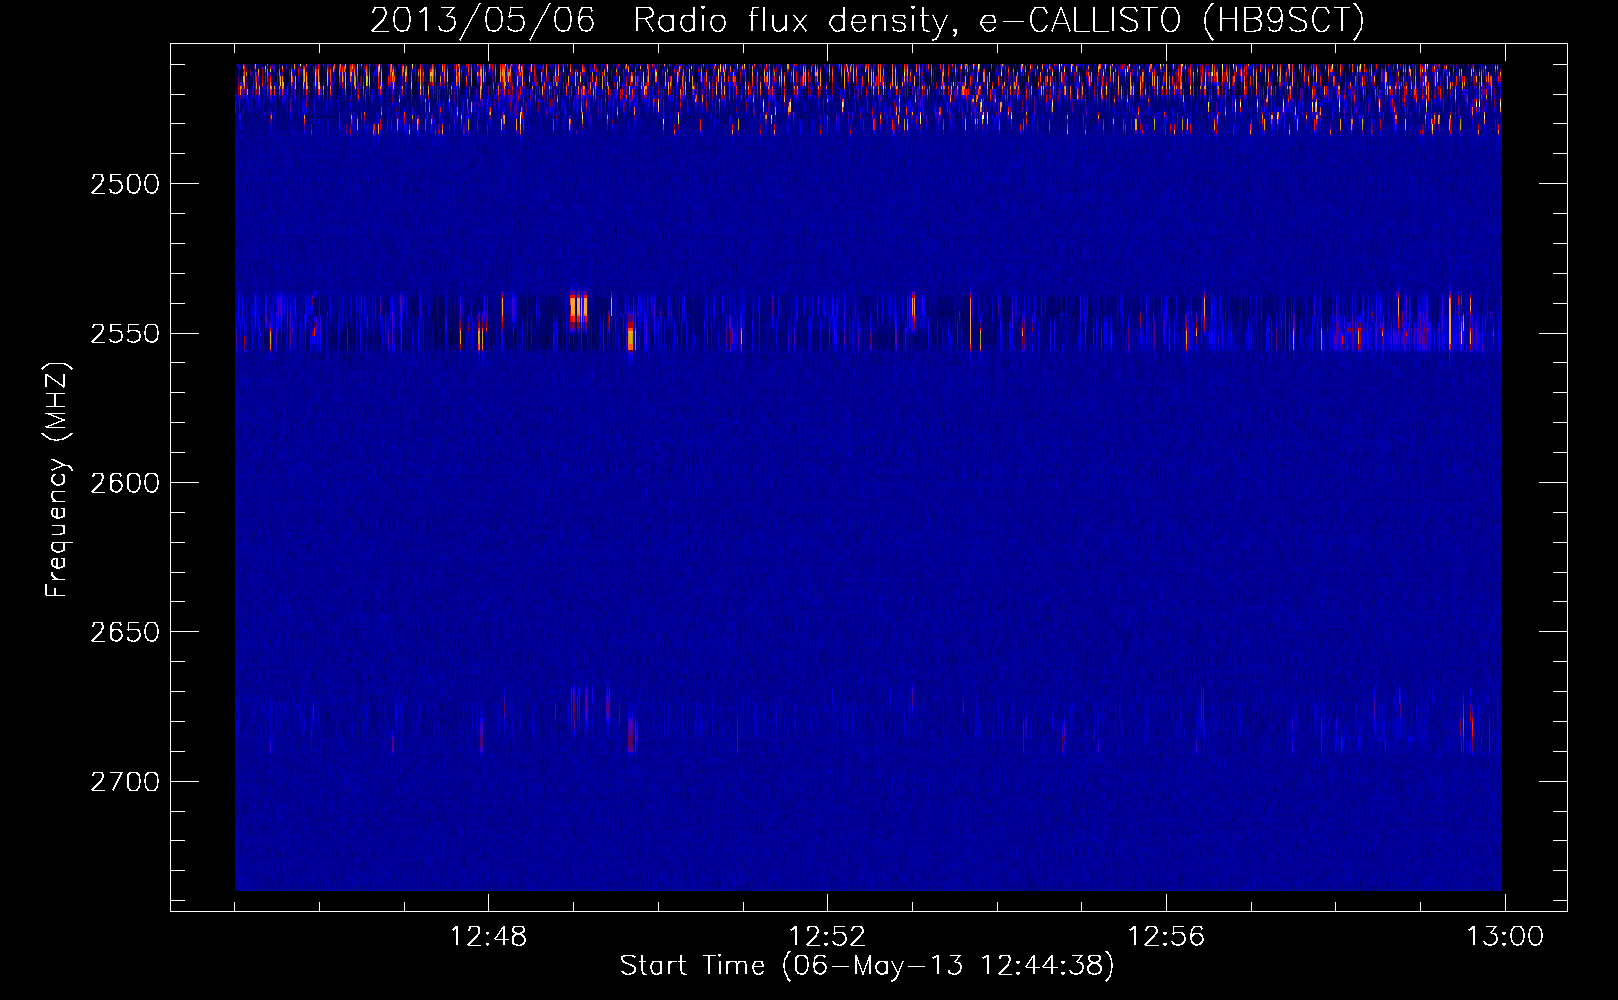Select the 2550 frequency tick label
This screenshot has width=1618, height=1000.
(x=125, y=333)
